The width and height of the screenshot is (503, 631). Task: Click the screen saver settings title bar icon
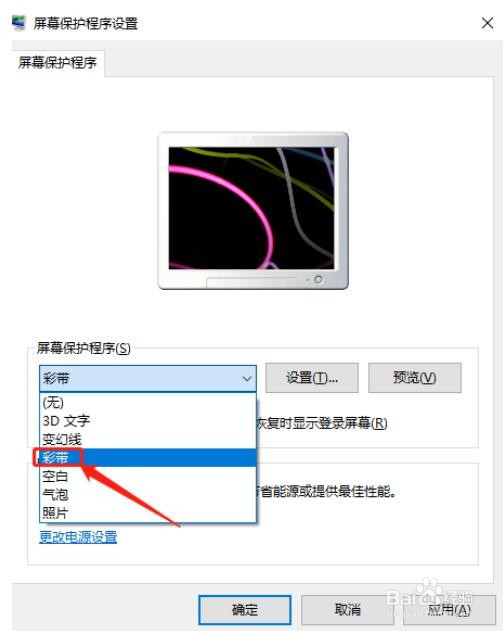tap(19, 23)
